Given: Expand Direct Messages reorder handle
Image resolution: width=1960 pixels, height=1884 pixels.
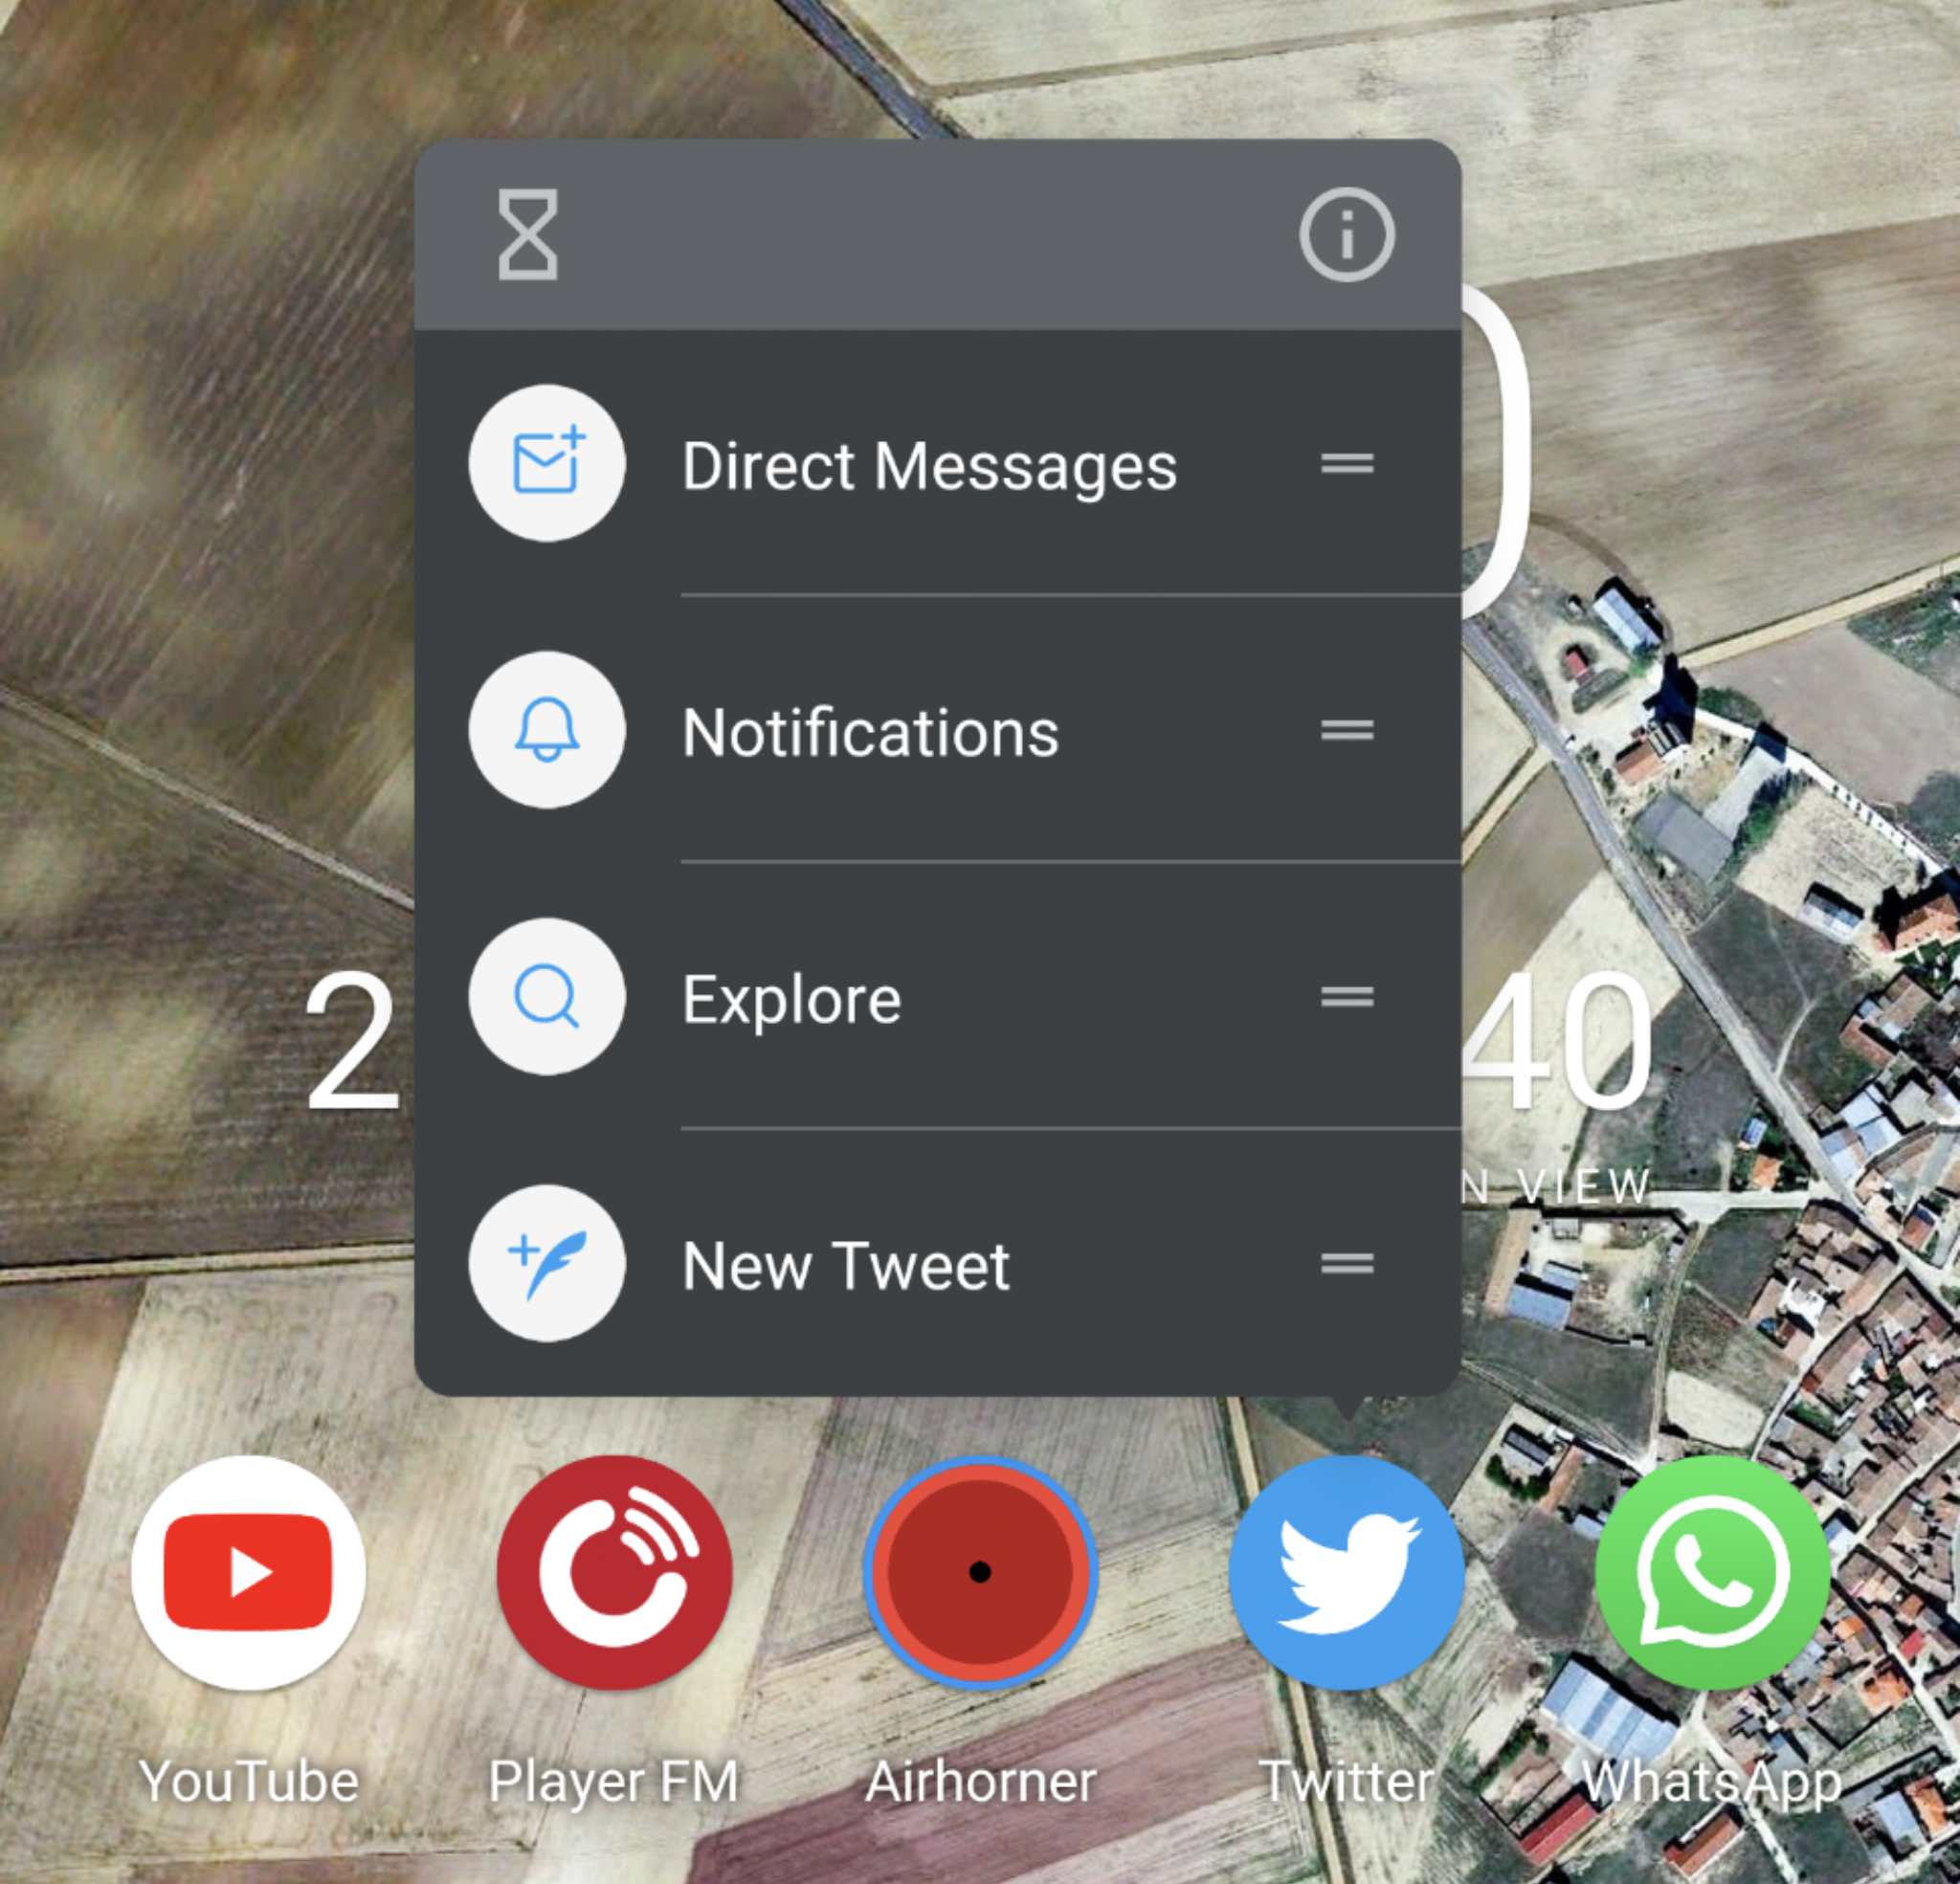Looking at the screenshot, I should point(1347,463).
